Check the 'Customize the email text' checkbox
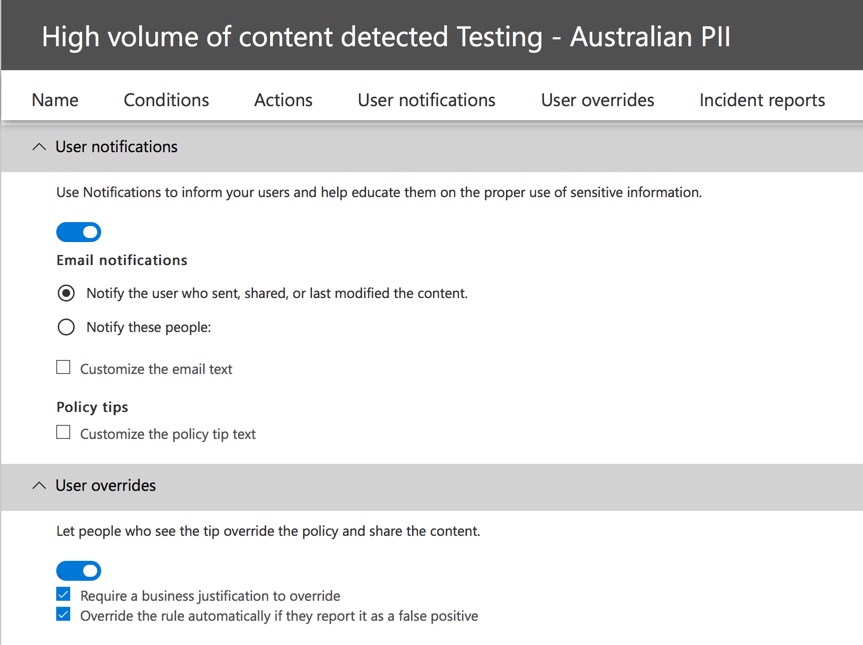The height and width of the screenshot is (645, 863). (x=63, y=367)
